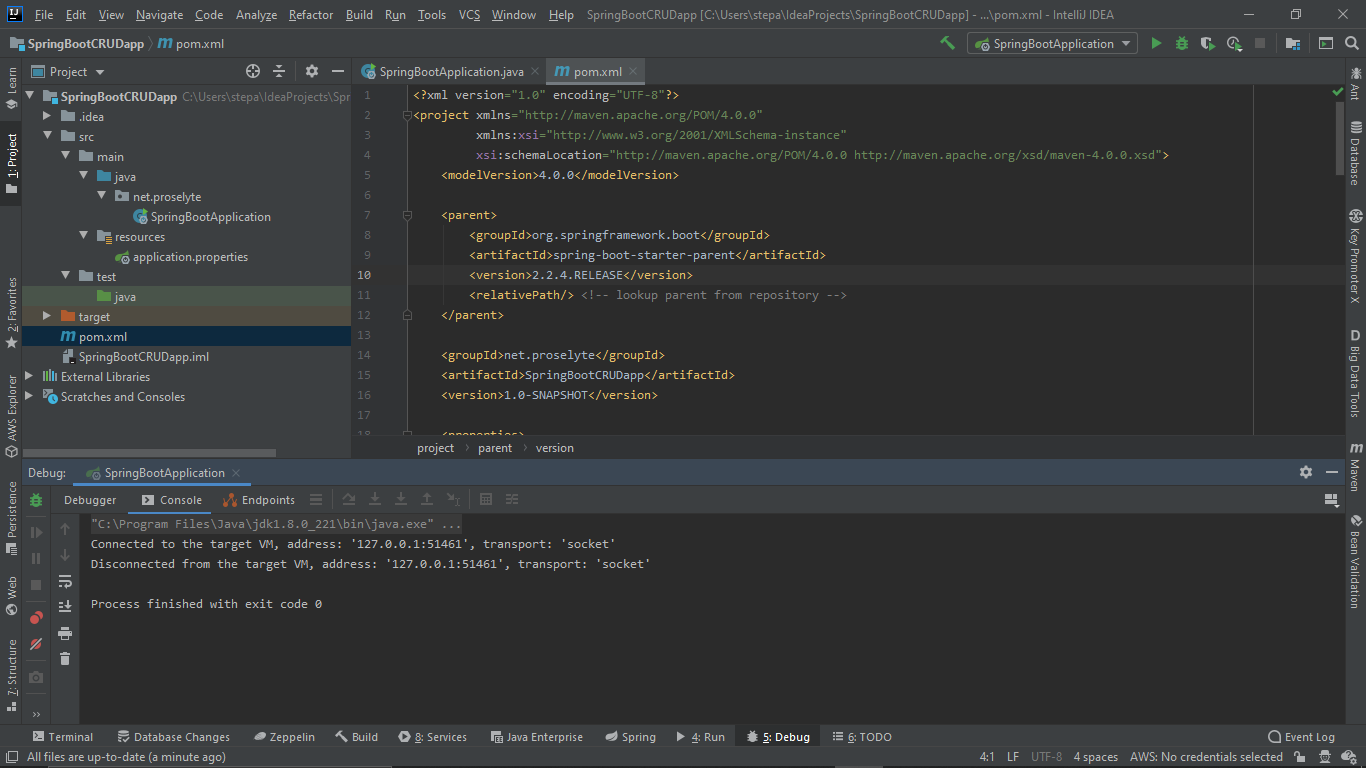Click 'parent' in the editor breadcrumb
Viewport: 1366px width, 768px height.
pyautogui.click(x=495, y=448)
